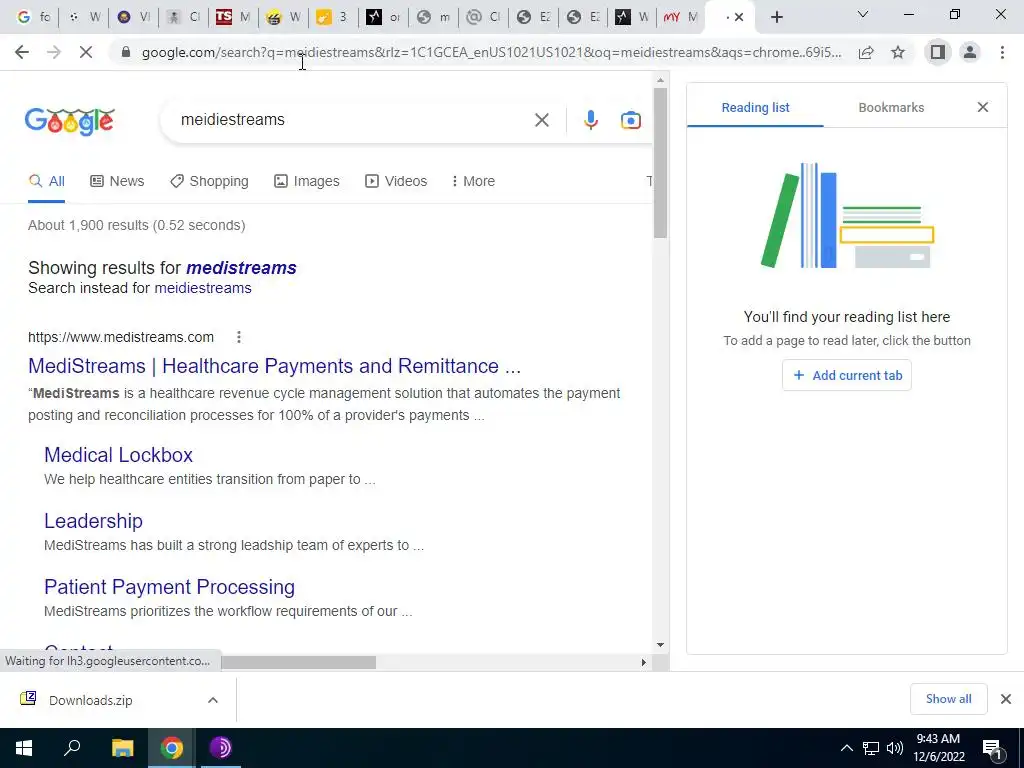Switch to the Bookmarks side panel tab
1024x768 pixels.
point(891,108)
